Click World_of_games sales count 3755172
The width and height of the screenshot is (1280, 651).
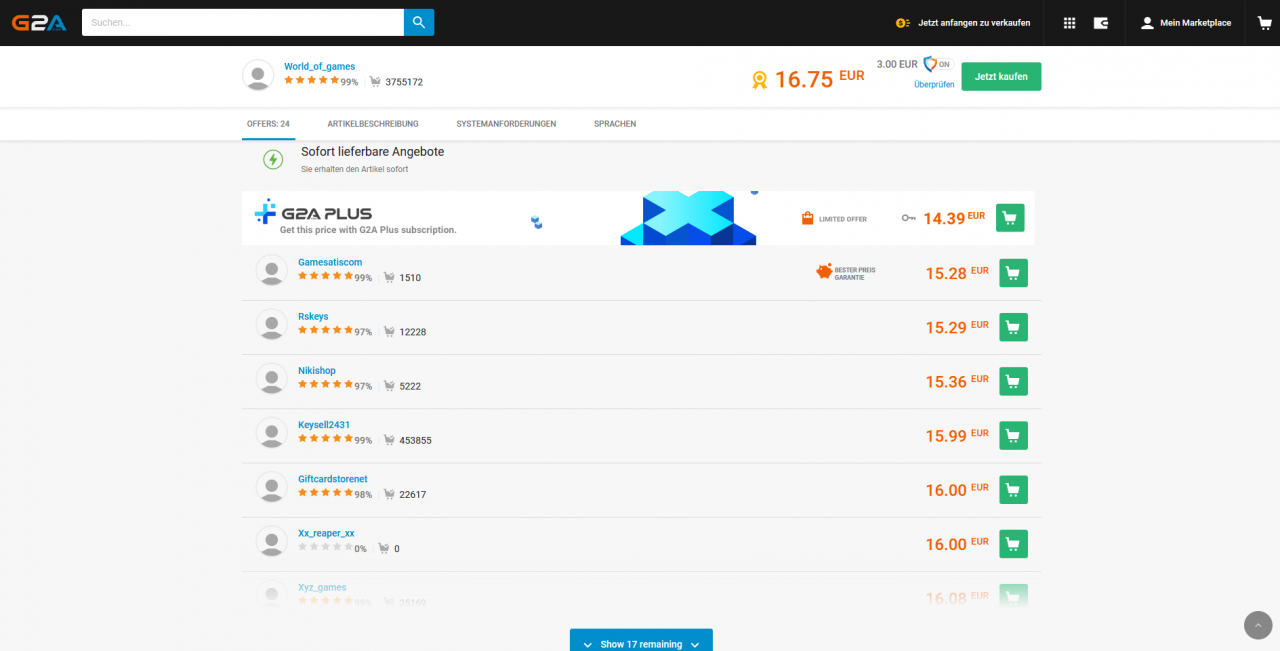pyautogui.click(x=404, y=82)
